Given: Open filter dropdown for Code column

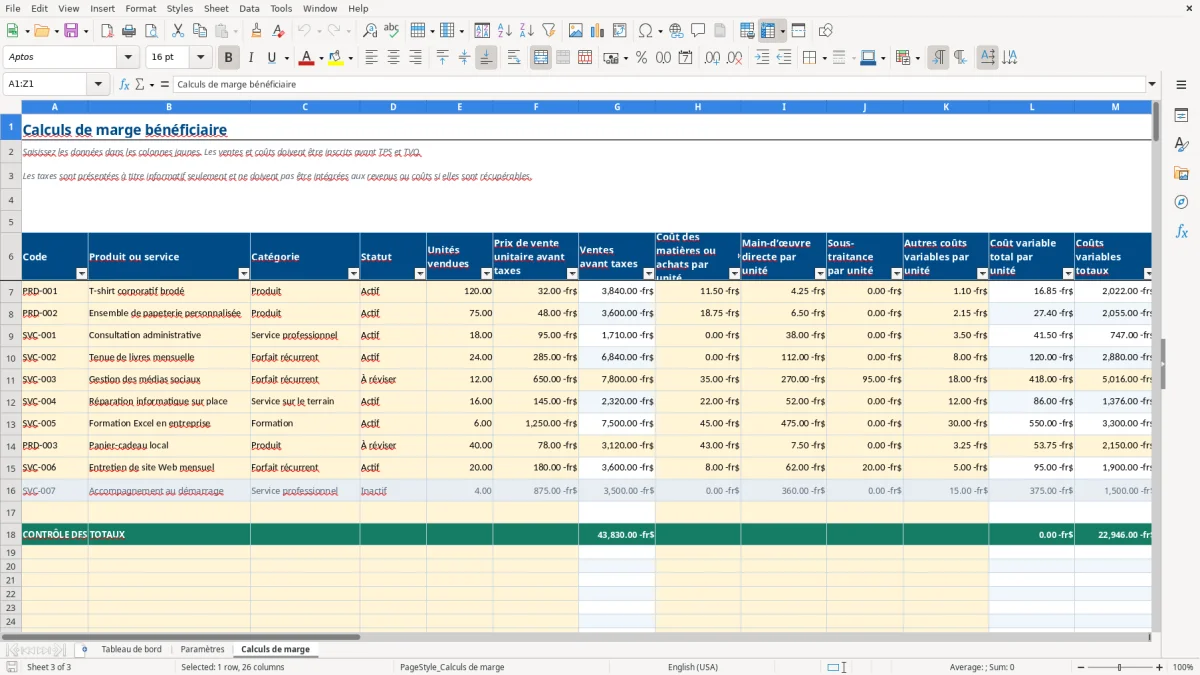Looking at the screenshot, I should [81, 273].
